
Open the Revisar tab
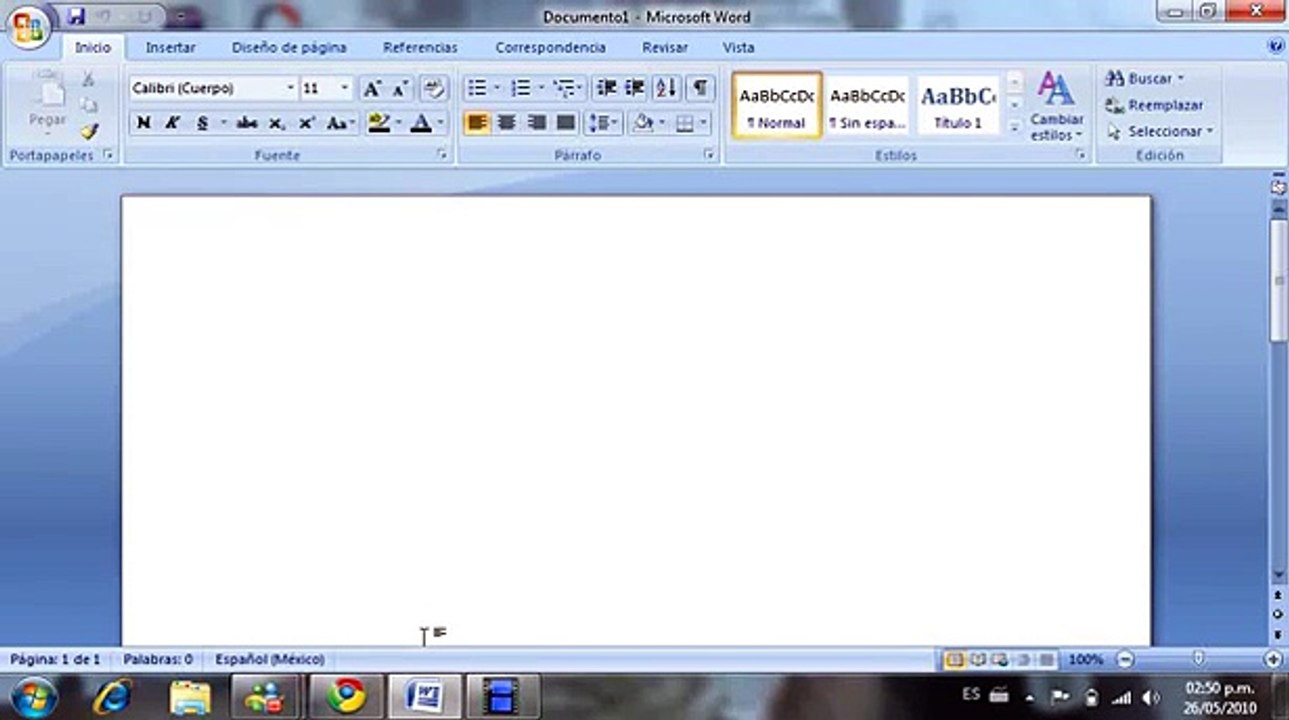tap(665, 47)
